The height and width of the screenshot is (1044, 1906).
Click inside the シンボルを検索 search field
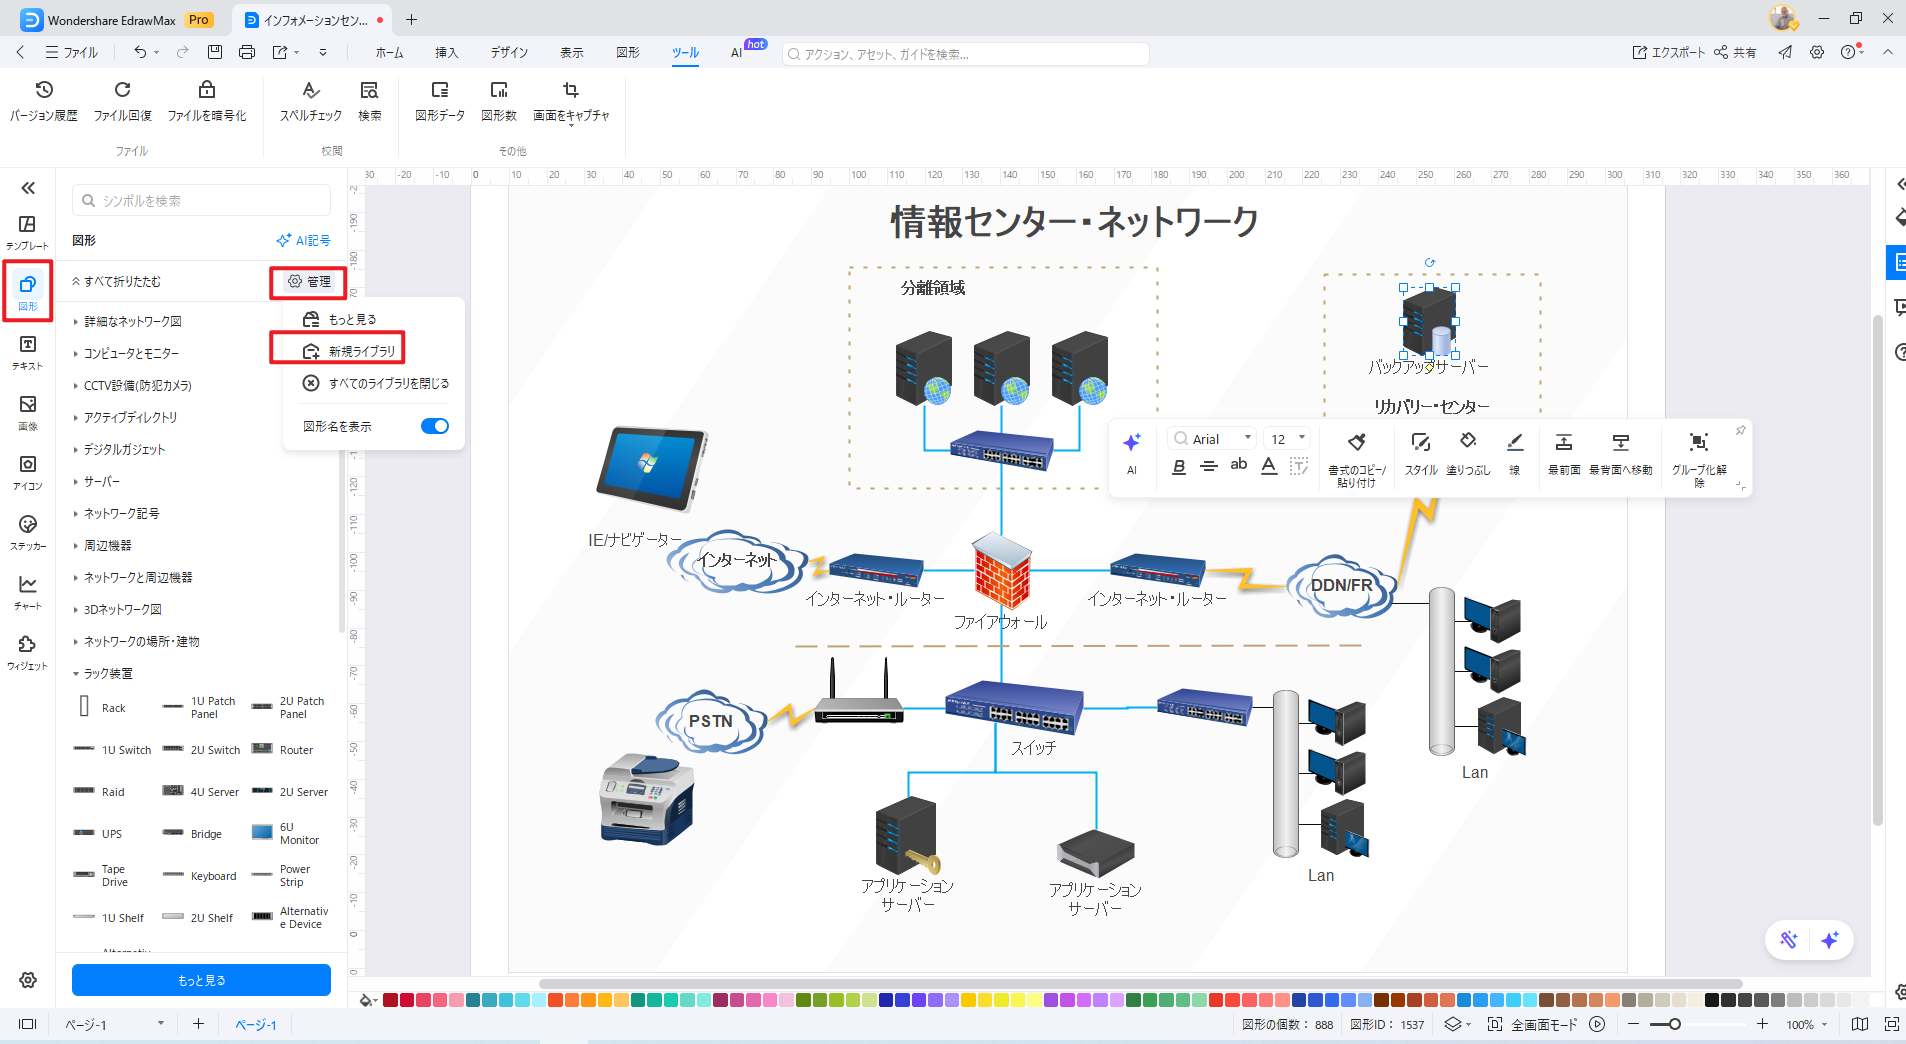click(200, 199)
